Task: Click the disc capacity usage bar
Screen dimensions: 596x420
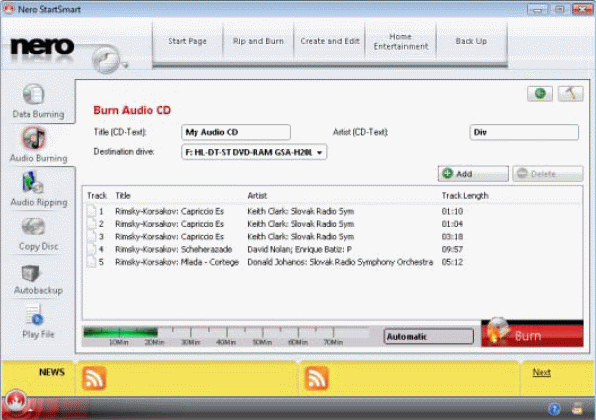Action: click(x=226, y=333)
